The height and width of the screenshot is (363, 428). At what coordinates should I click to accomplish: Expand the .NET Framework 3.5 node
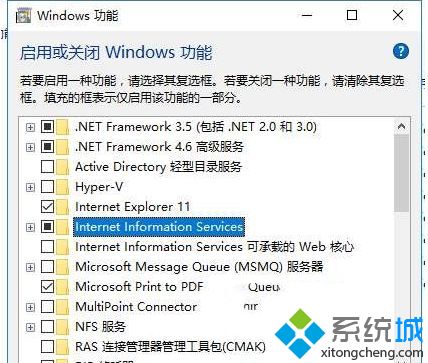click(30, 127)
